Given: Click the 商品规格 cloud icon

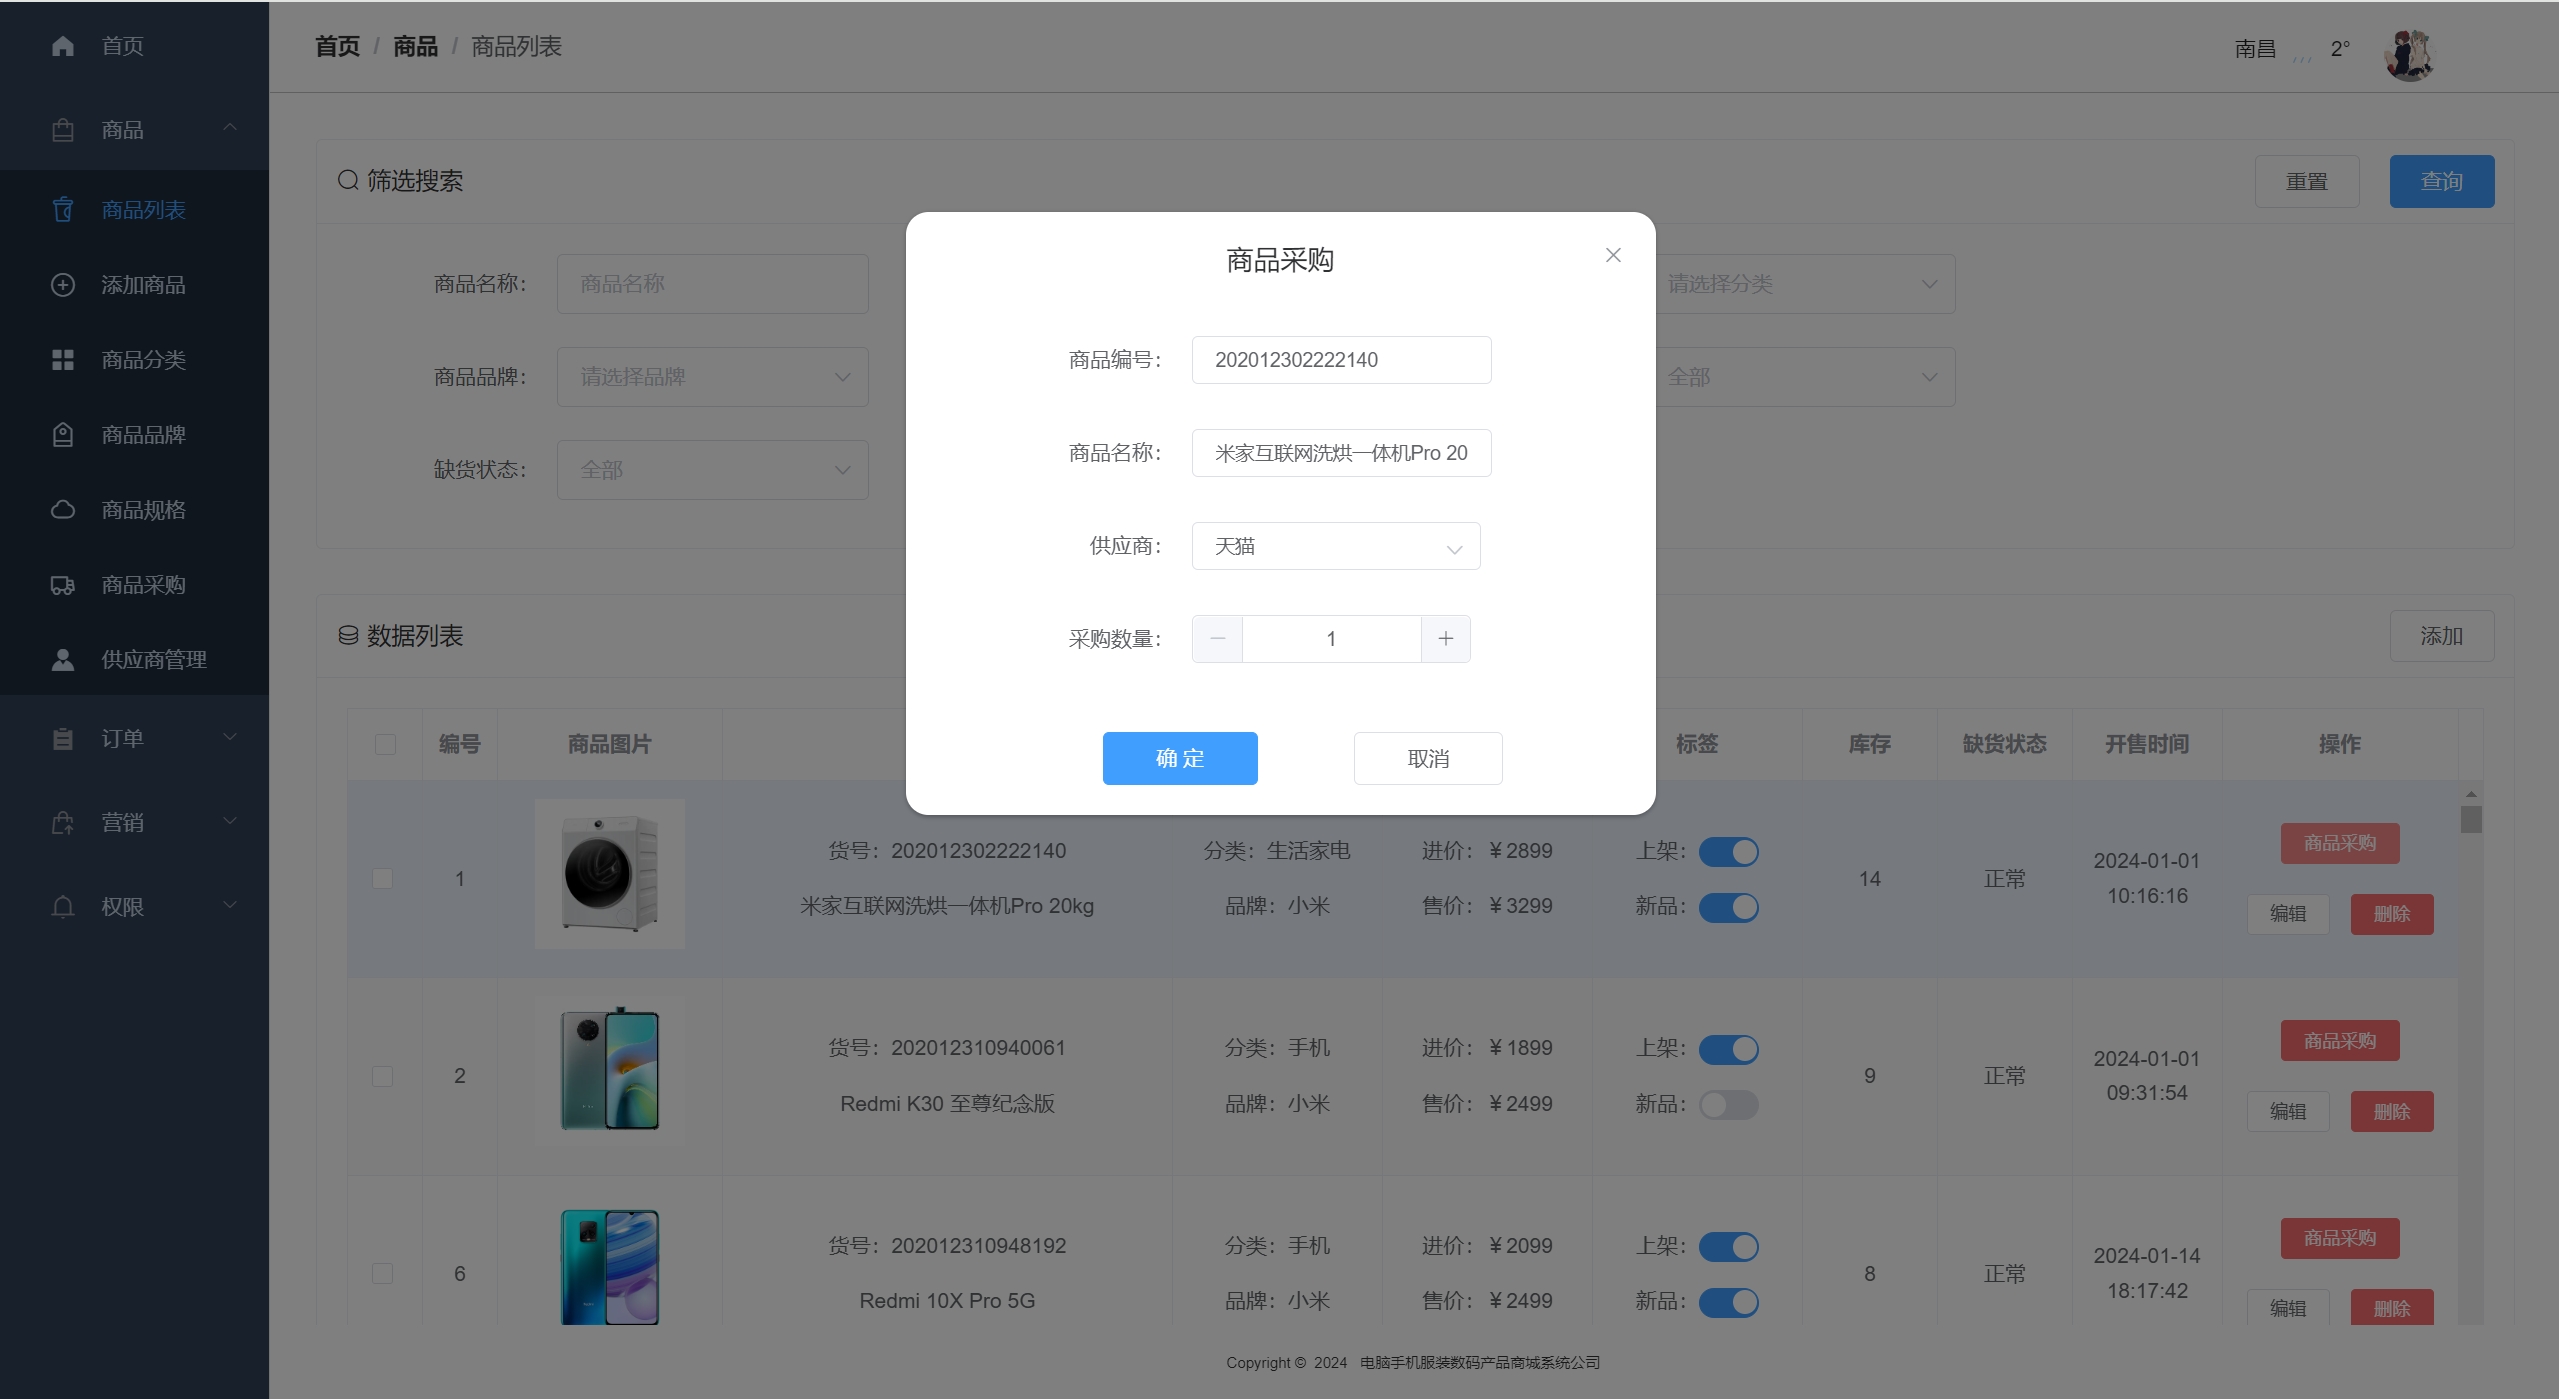Looking at the screenshot, I should (x=62, y=510).
